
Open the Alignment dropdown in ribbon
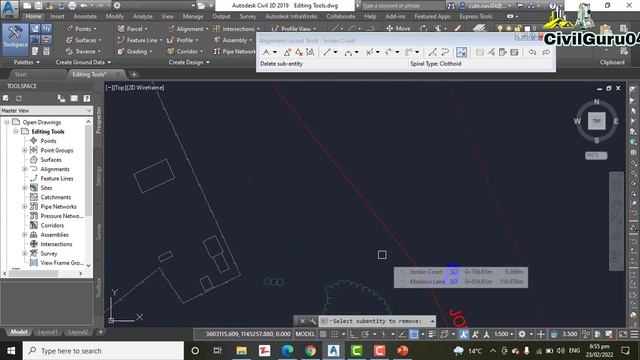coord(188,29)
